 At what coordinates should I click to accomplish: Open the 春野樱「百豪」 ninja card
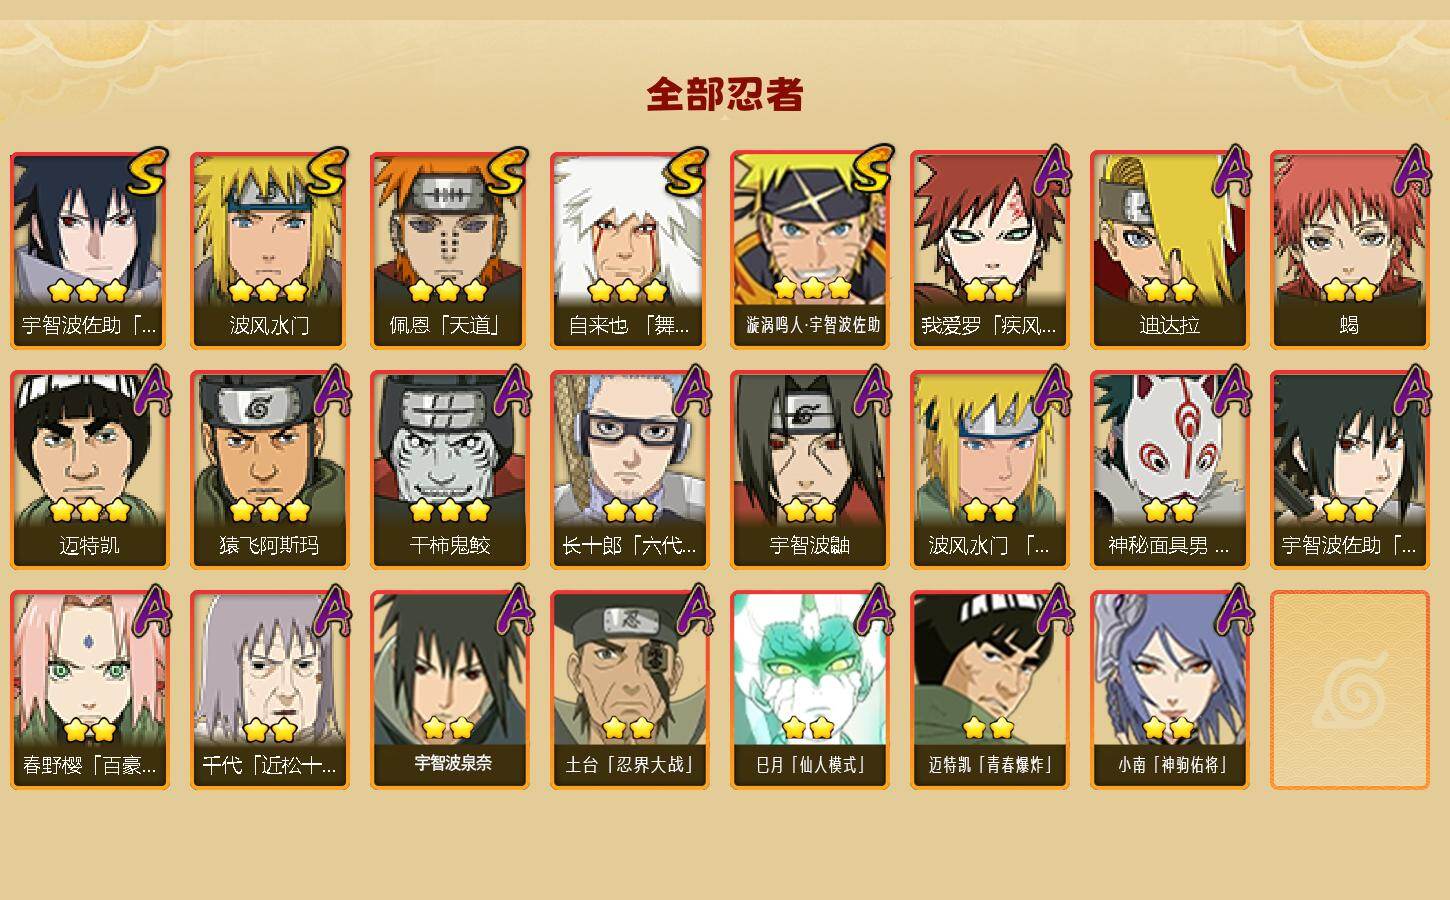tap(89, 690)
